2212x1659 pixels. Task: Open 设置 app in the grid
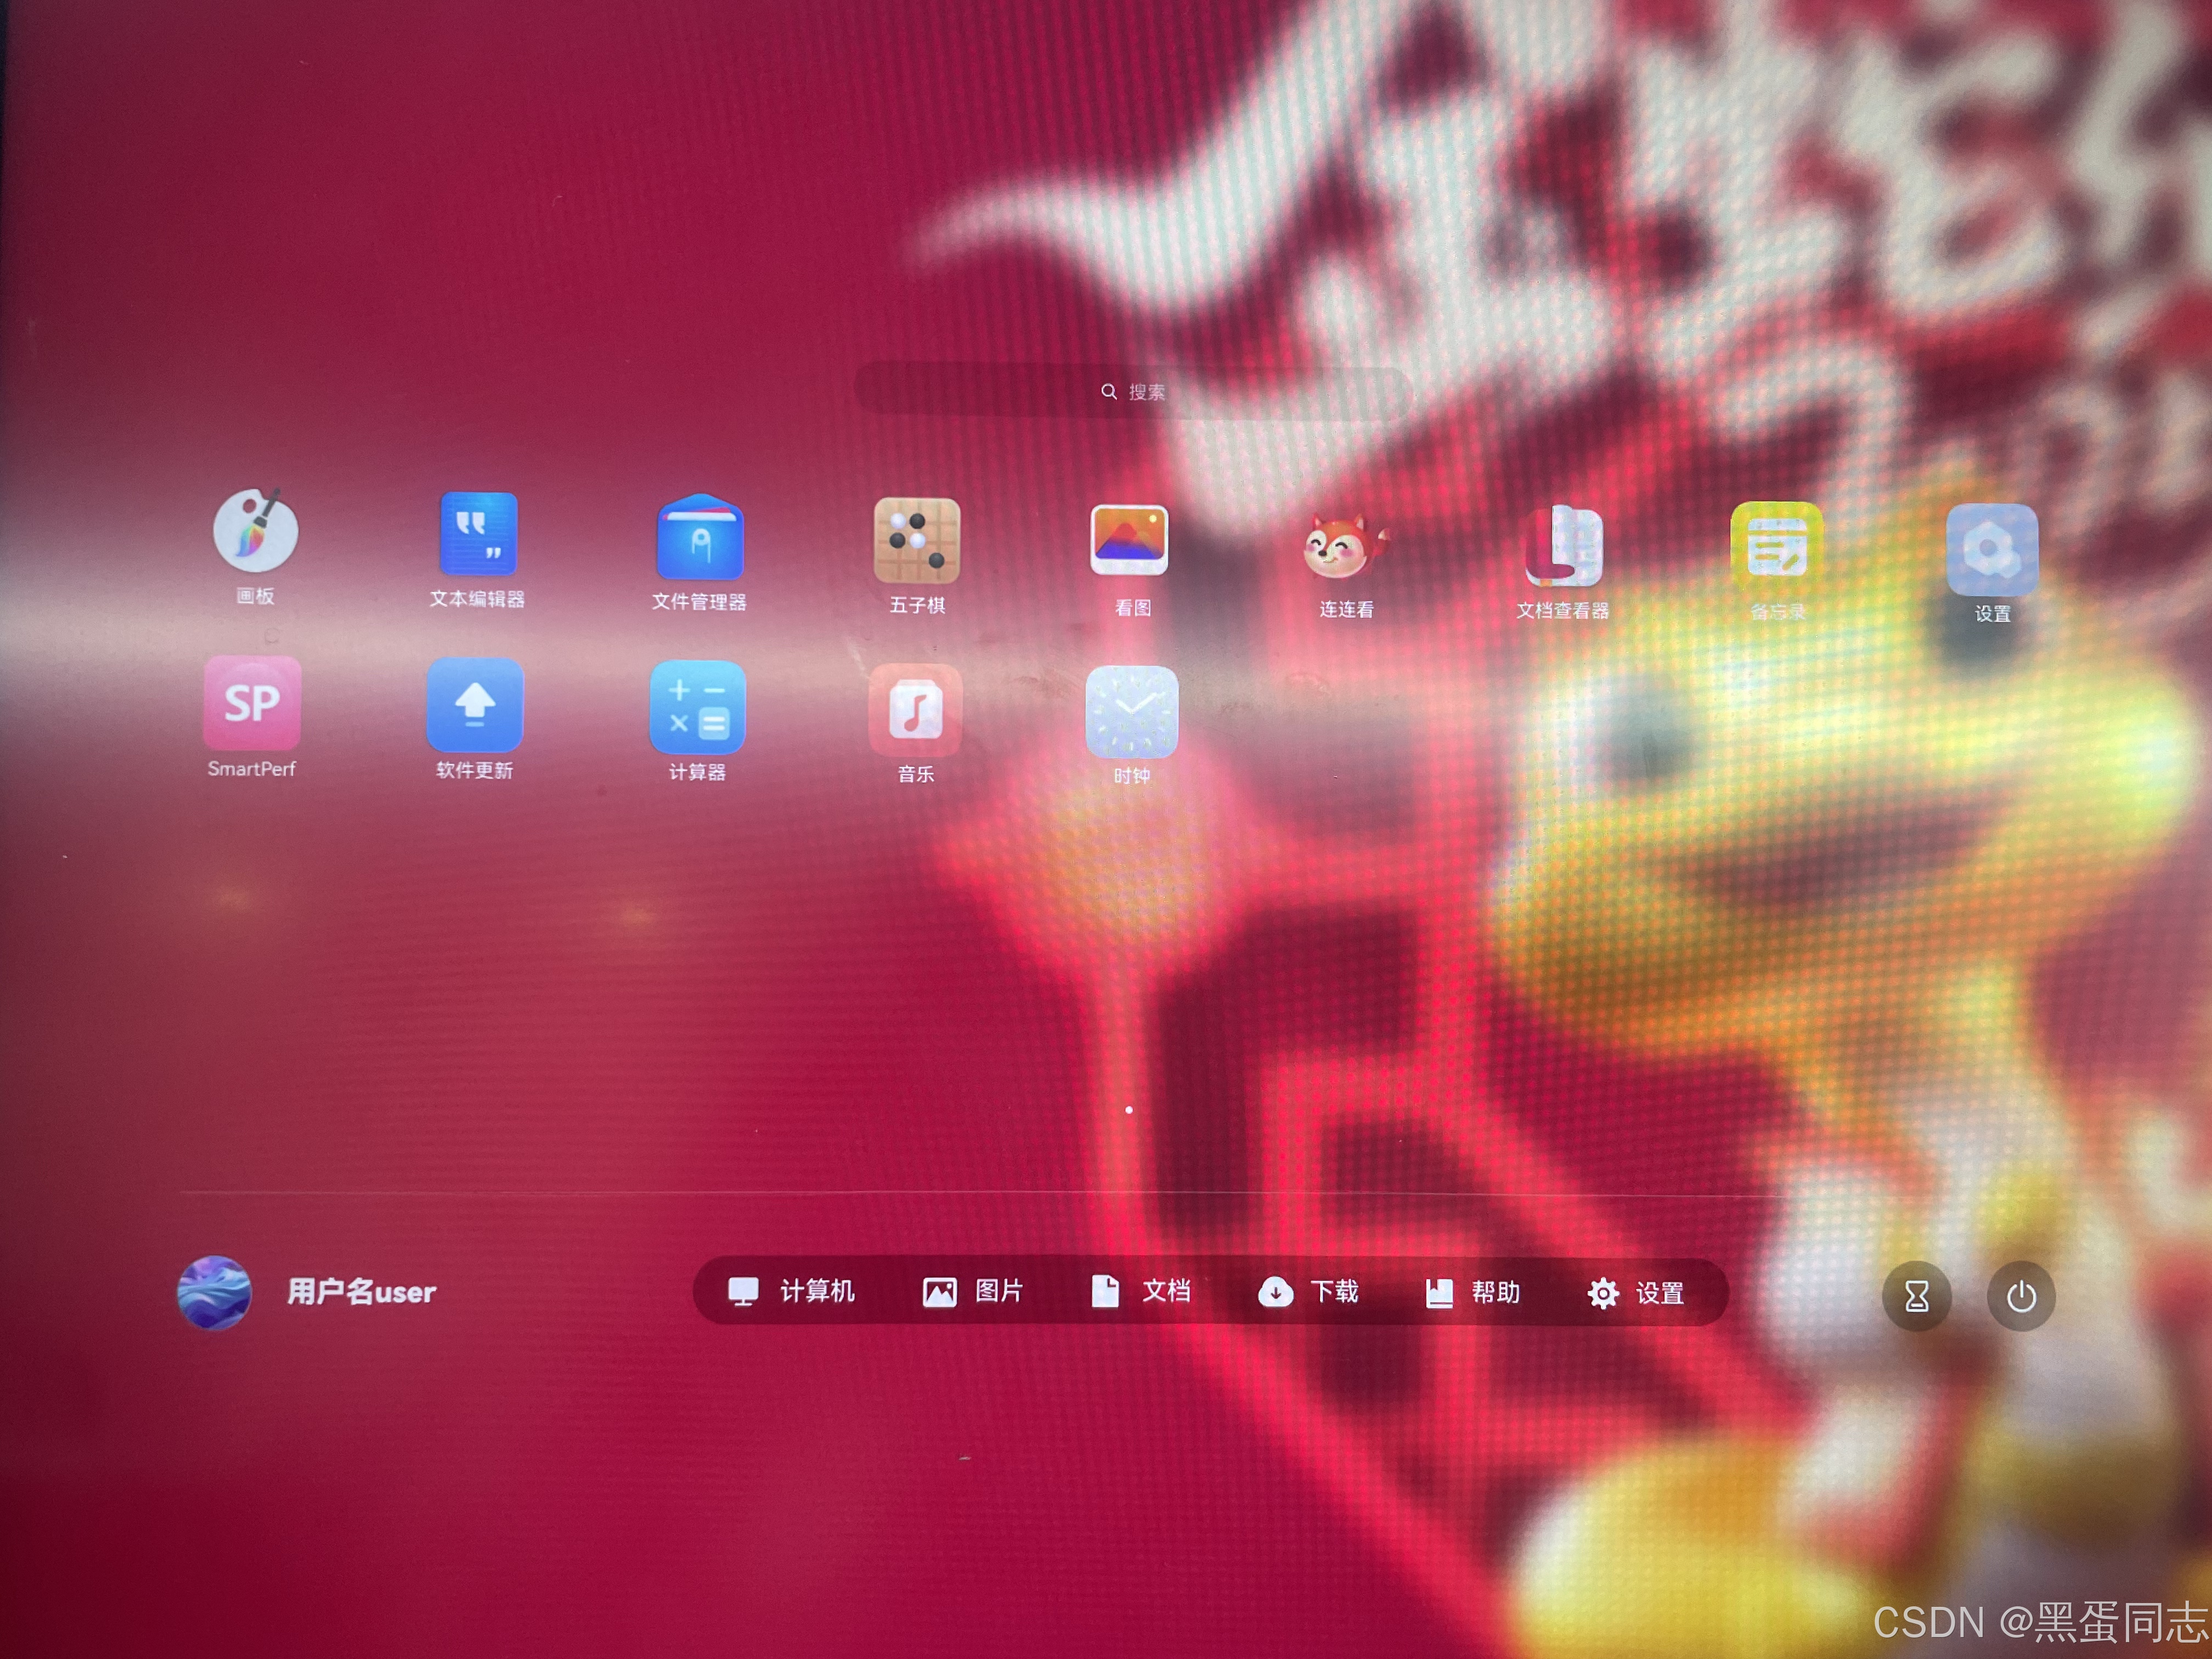tap(1991, 550)
